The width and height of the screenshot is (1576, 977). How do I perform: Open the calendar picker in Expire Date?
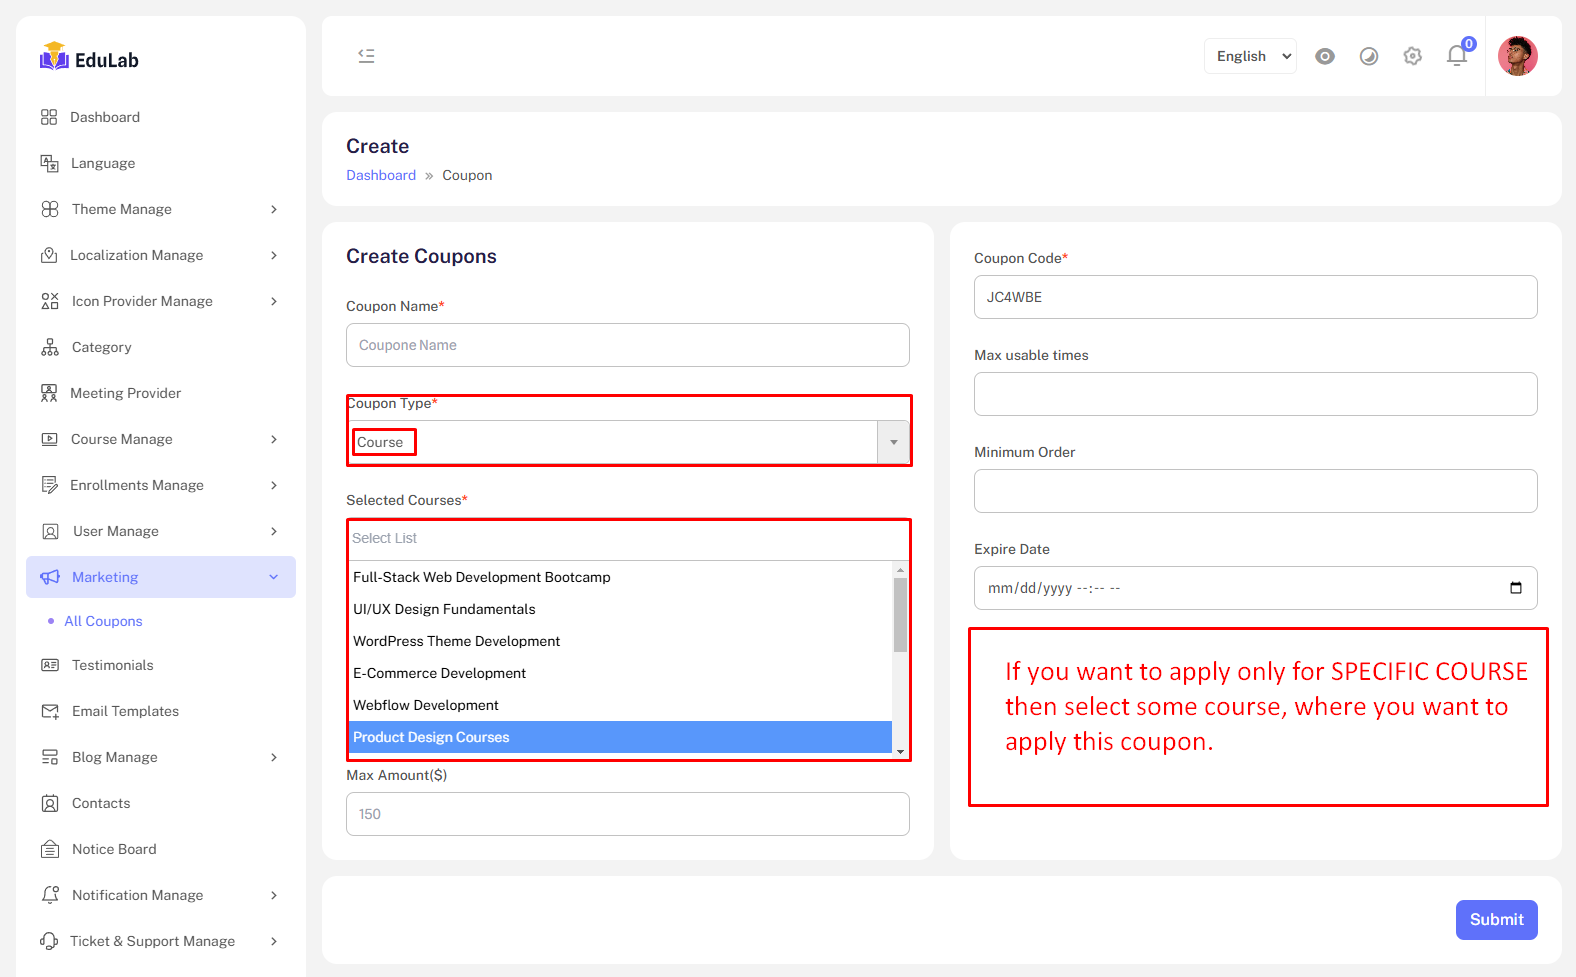pos(1515,588)
